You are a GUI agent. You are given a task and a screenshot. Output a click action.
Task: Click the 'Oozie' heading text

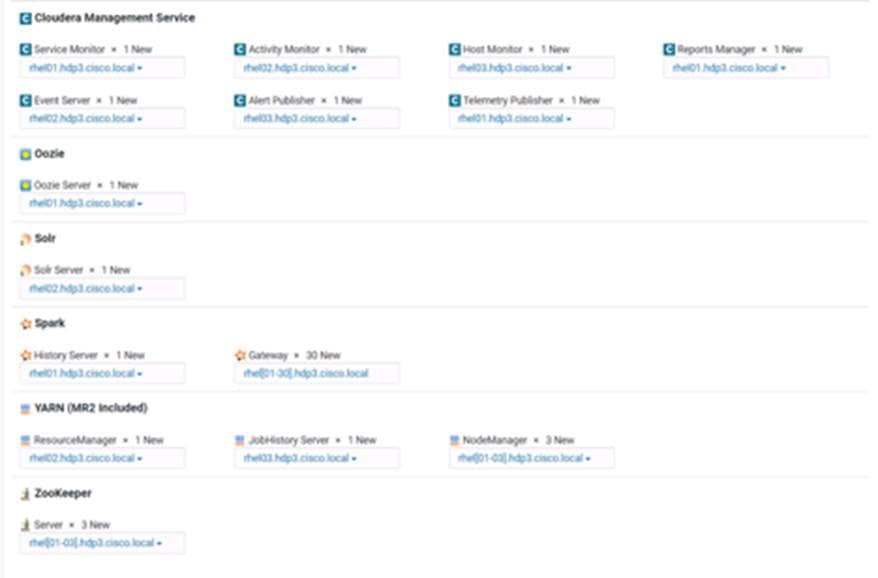click(49, 153)
